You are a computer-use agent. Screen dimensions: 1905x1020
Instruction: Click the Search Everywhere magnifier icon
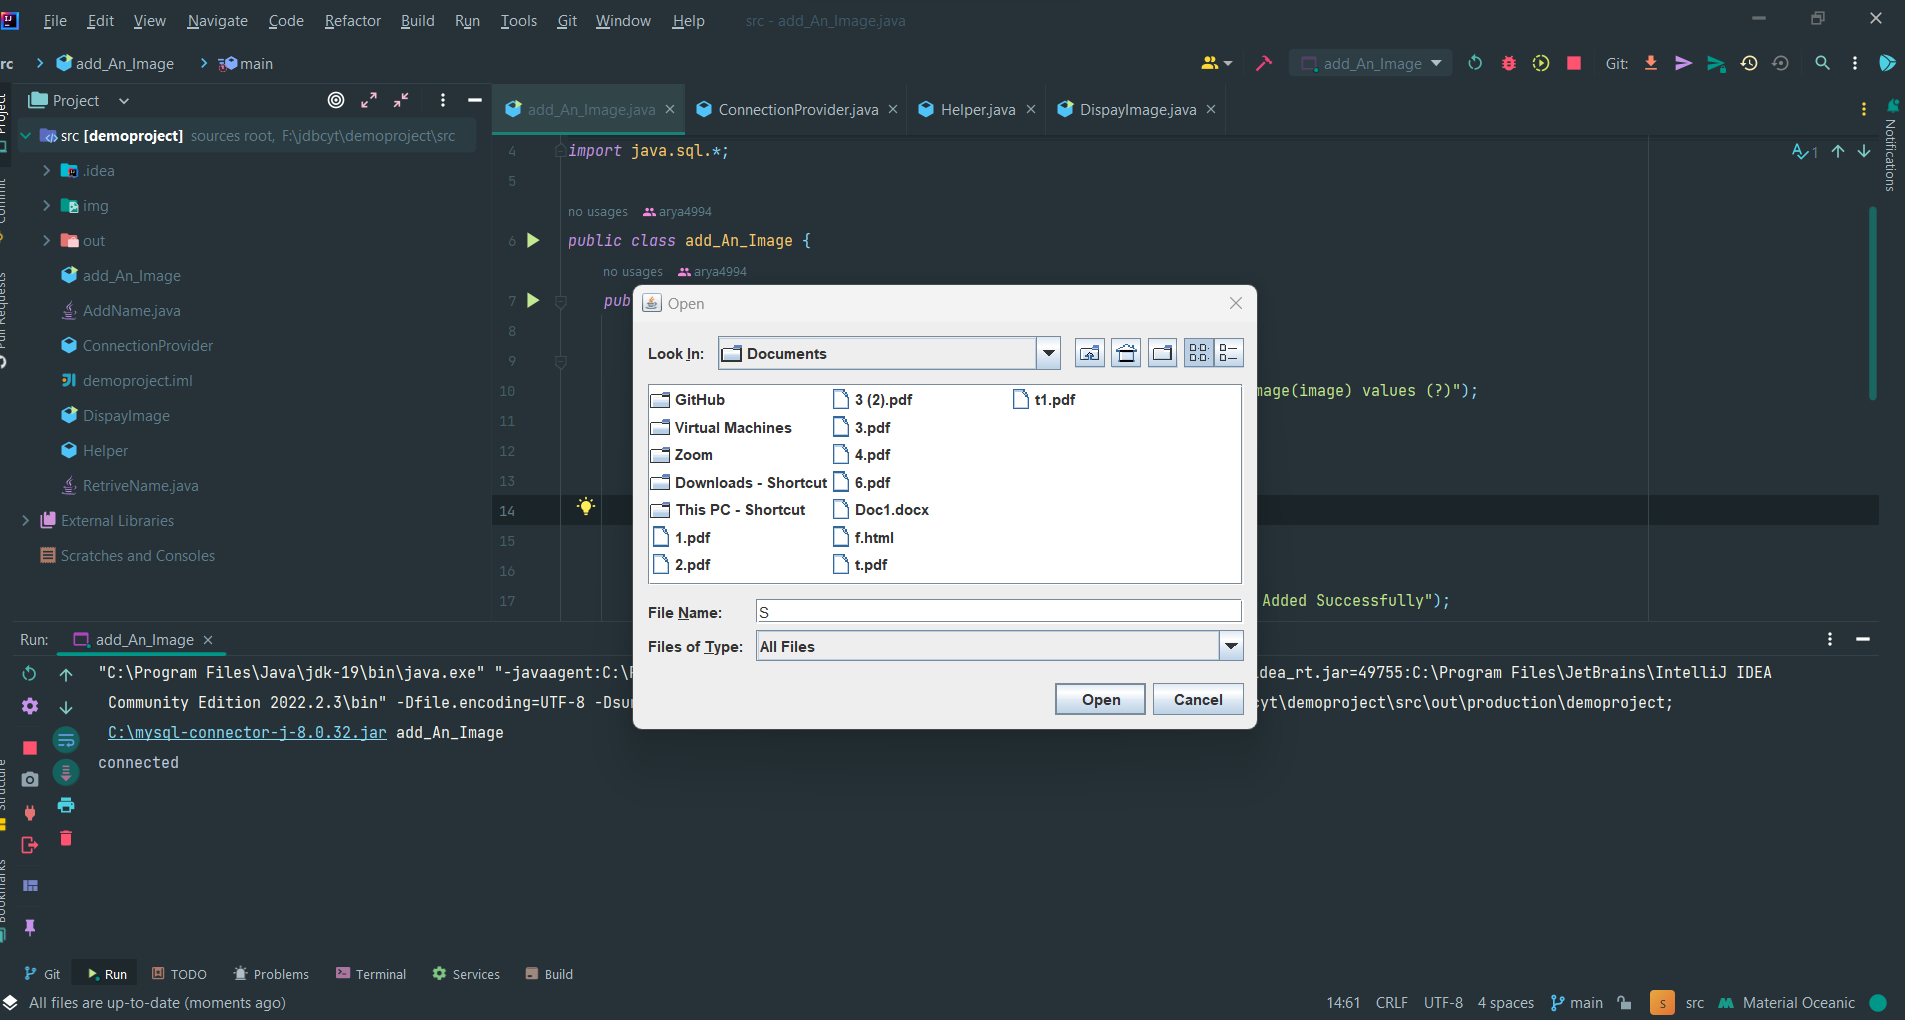(x=1822, y=63)
